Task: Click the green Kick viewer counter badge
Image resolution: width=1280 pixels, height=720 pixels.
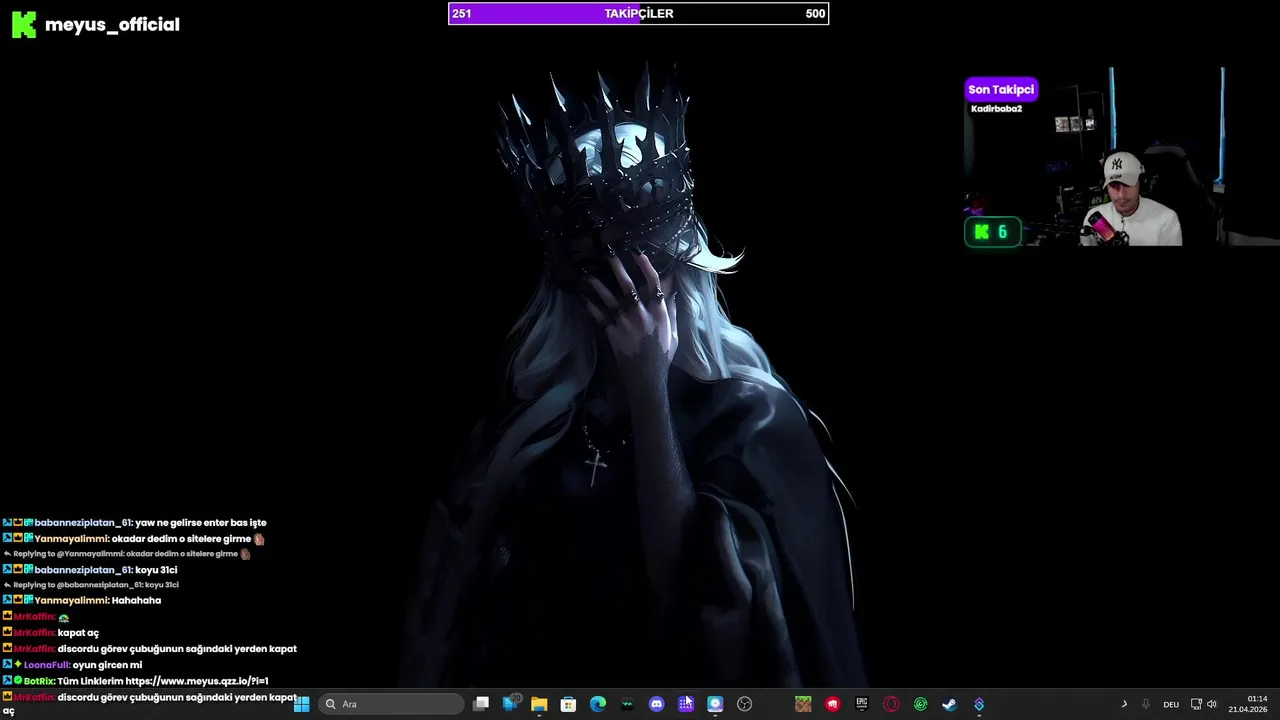Action: [x=993, y=232]
